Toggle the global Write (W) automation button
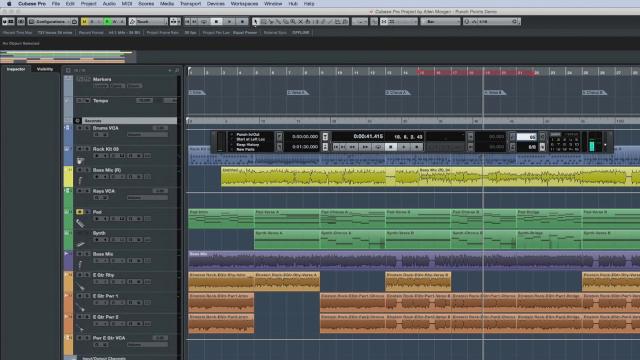 (115, 21)
